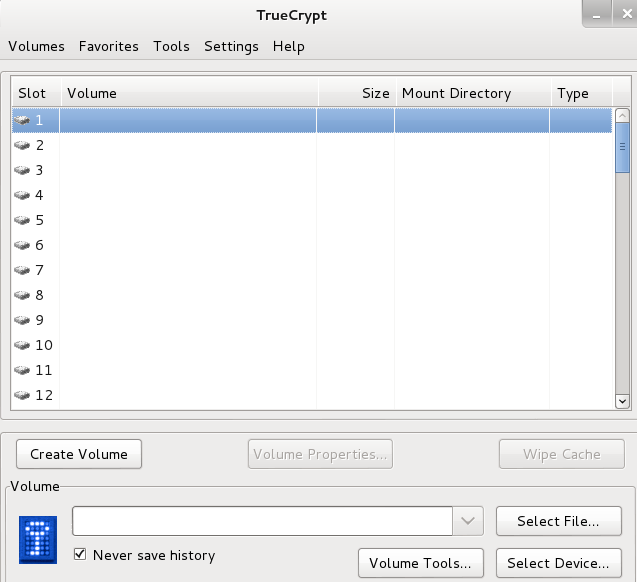Image resolution: width=637 pixels, height=582 pixels.
Task: Click the drive icon for slot 11
Action: click(22, 370)
